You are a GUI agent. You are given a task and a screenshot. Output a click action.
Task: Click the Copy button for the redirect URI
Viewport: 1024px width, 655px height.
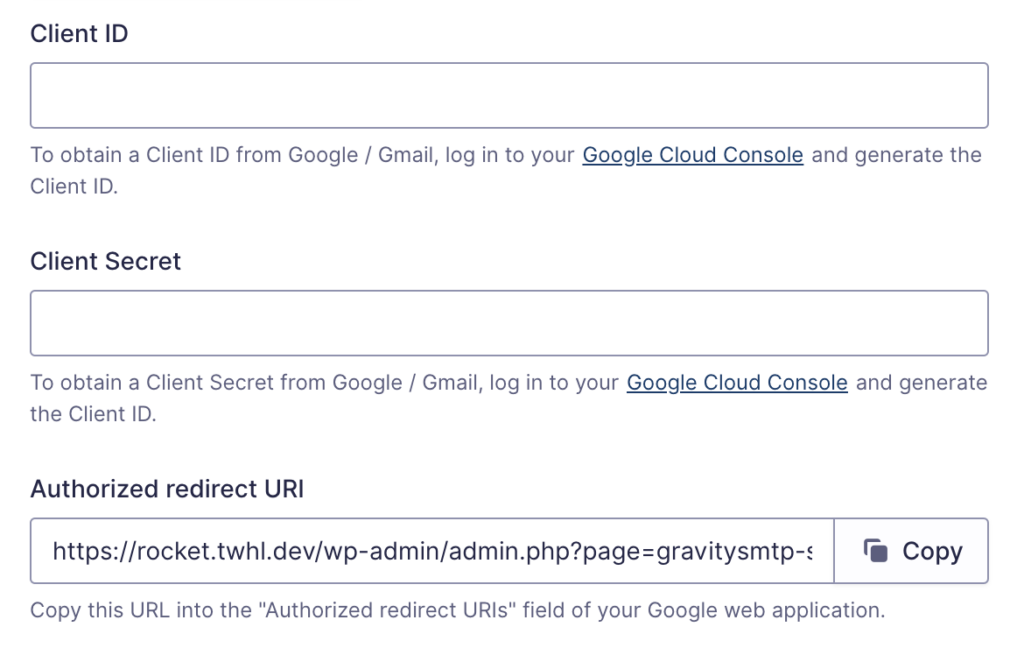911,550
